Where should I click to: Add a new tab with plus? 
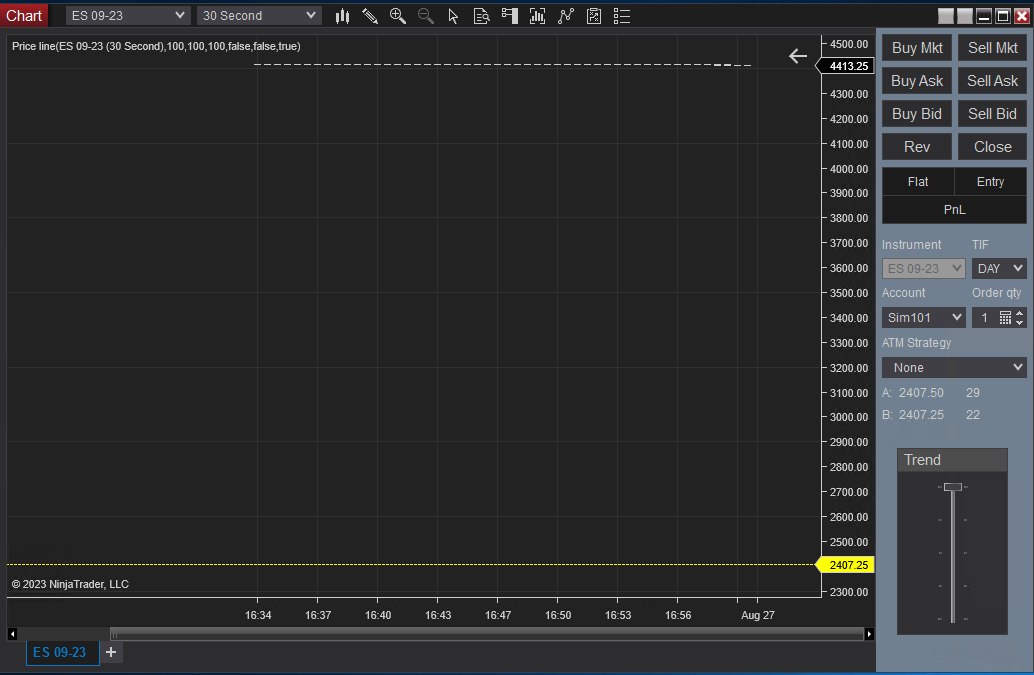coord(111,653)
